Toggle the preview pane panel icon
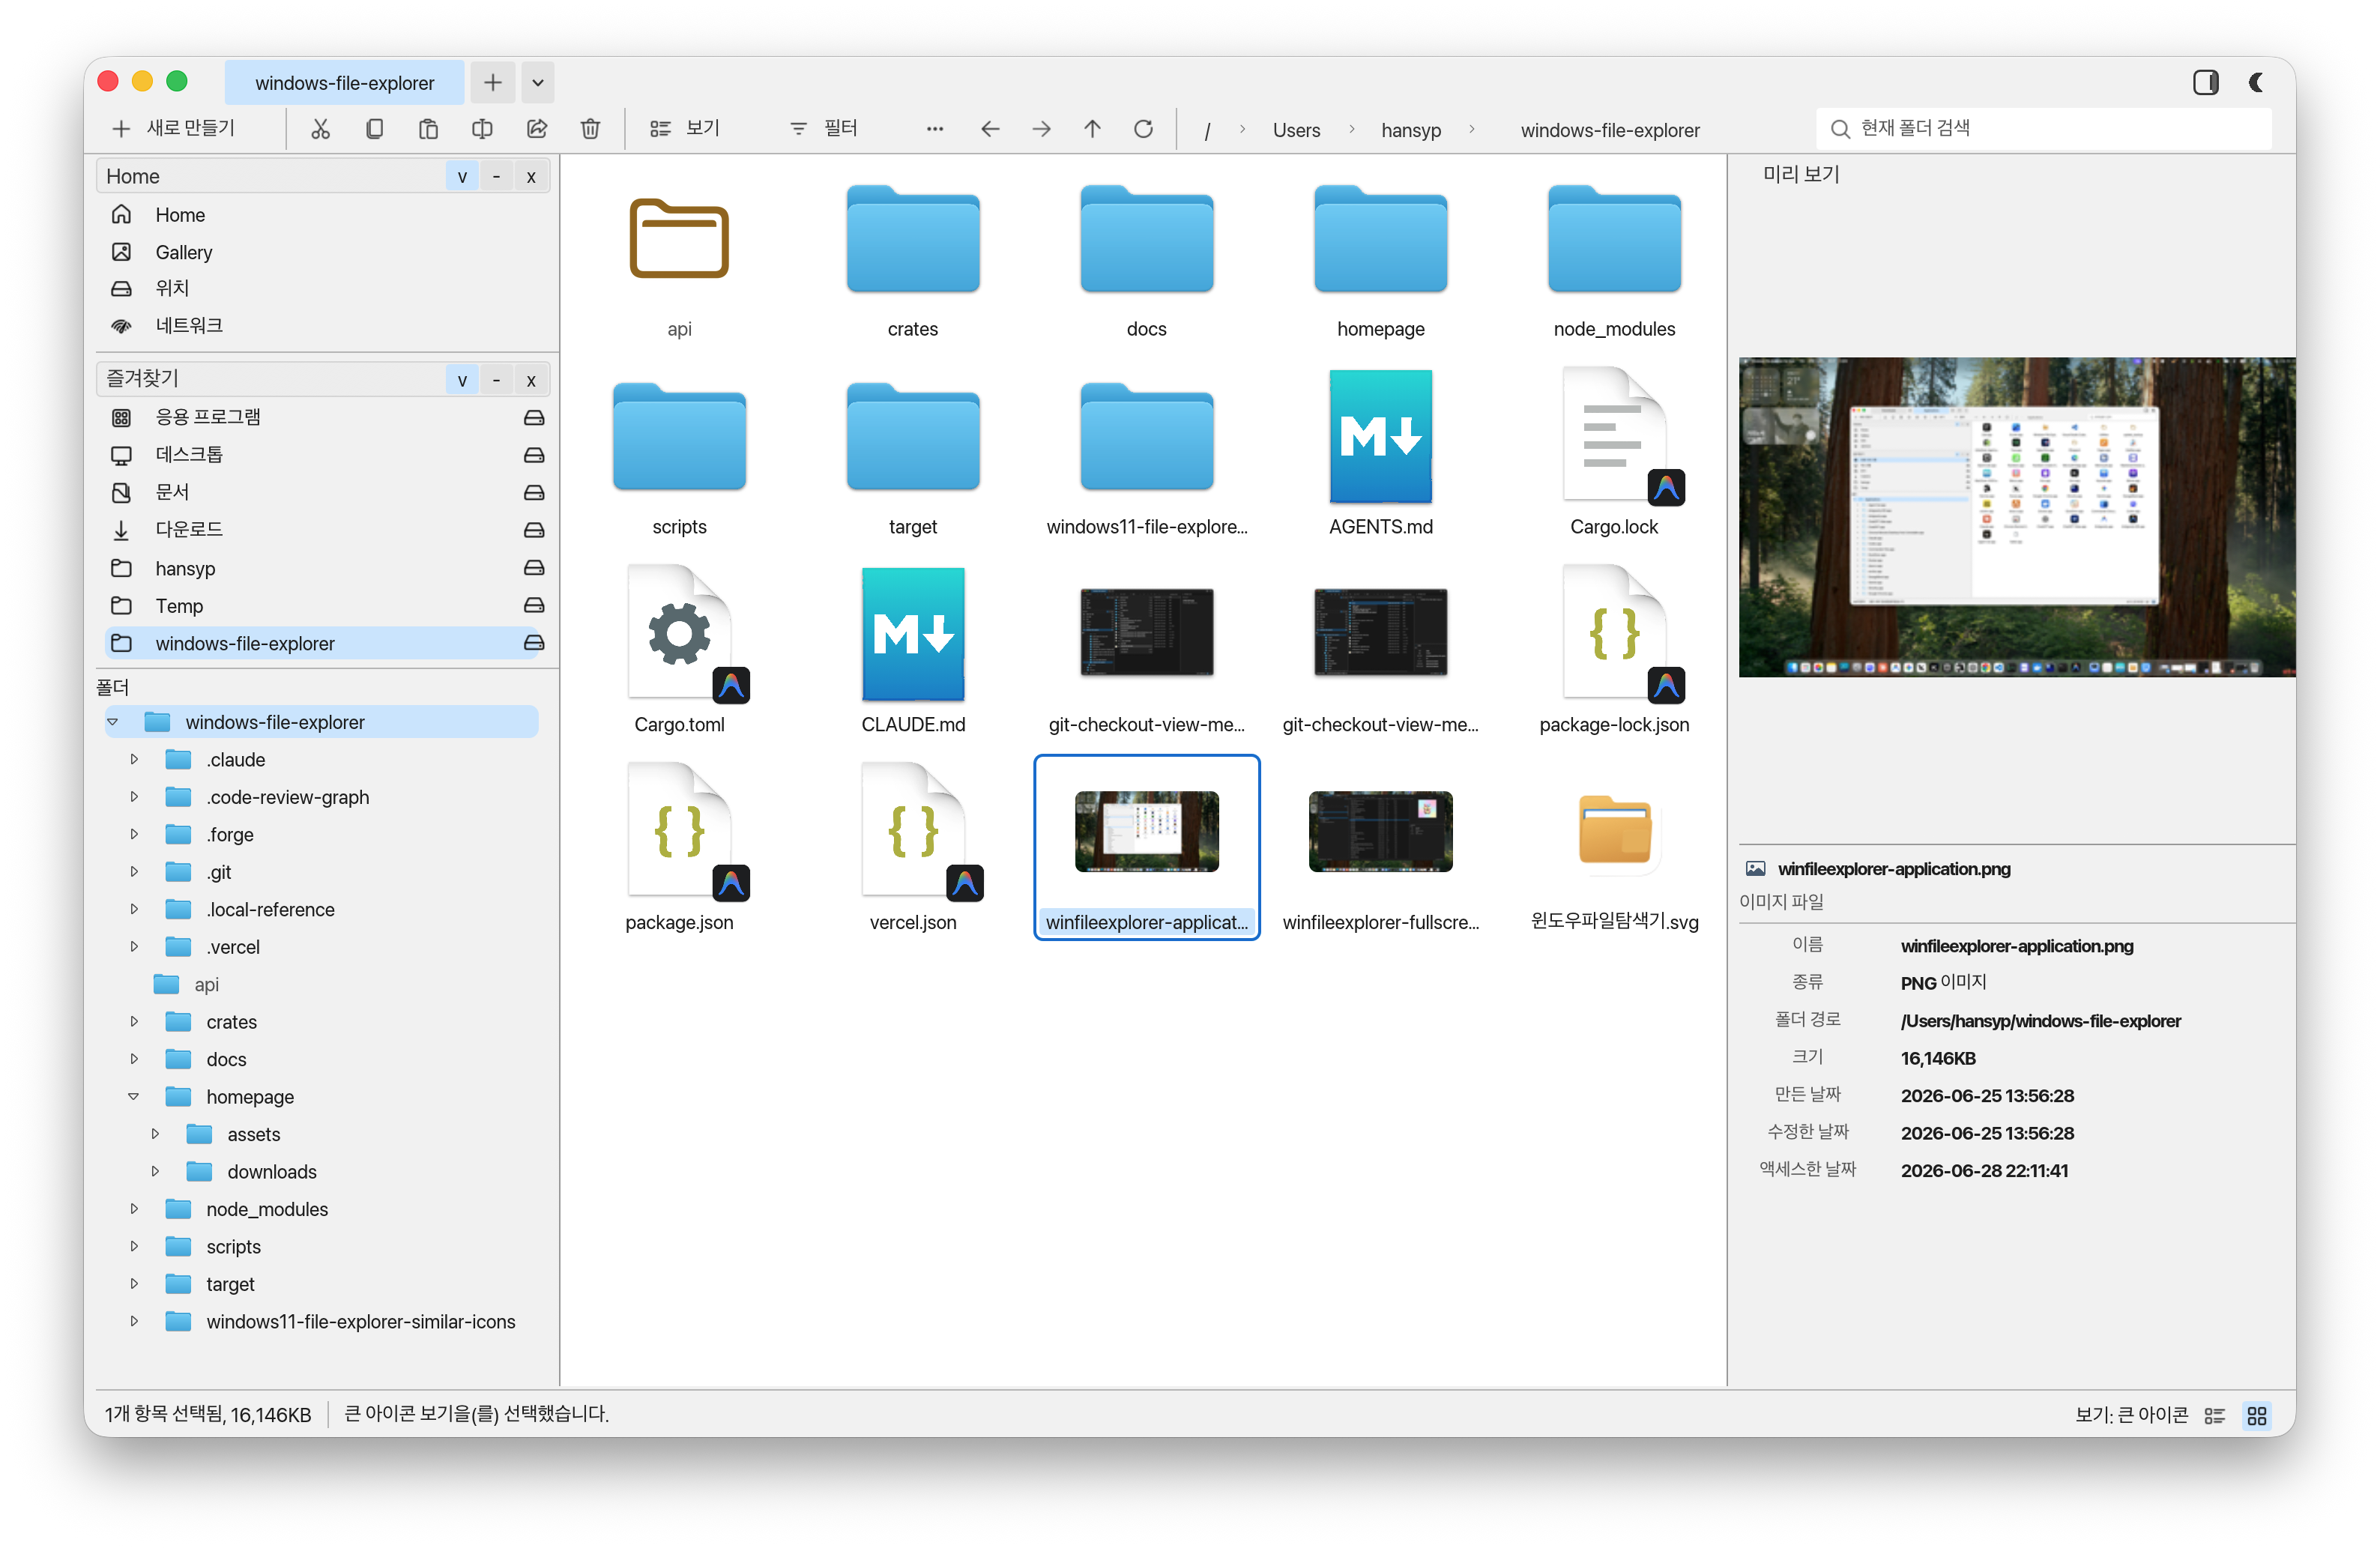 2206,82
